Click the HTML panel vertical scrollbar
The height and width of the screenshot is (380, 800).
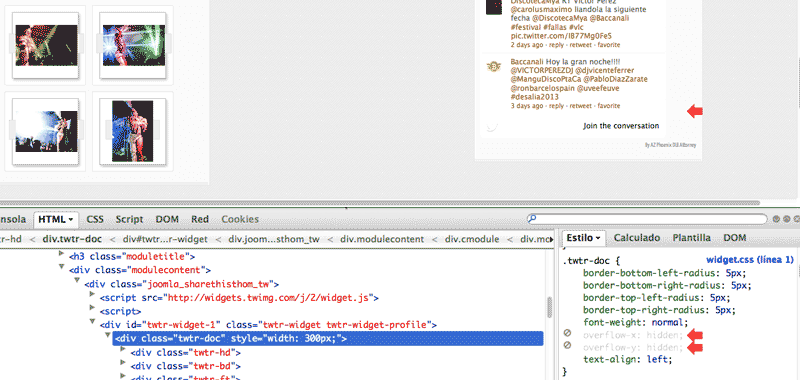549,307
